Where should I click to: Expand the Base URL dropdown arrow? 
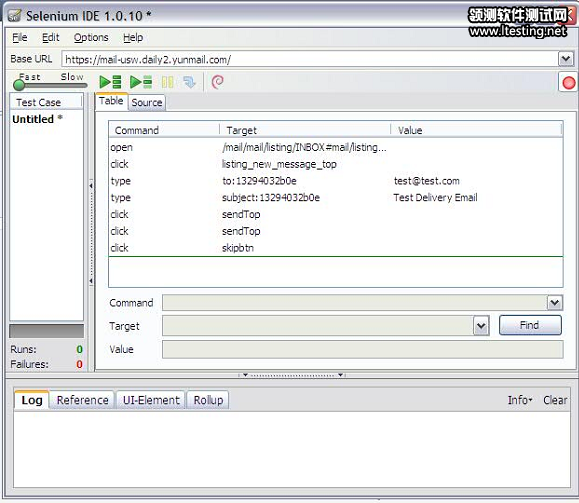pyautogui.click(x=566, y=59)
